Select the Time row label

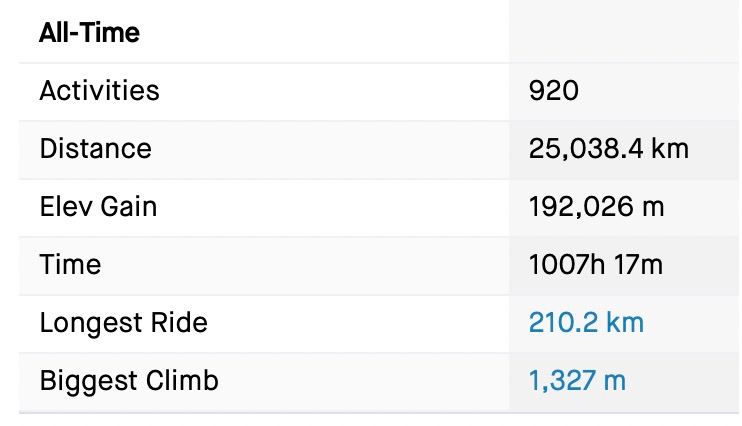(70, 265)
